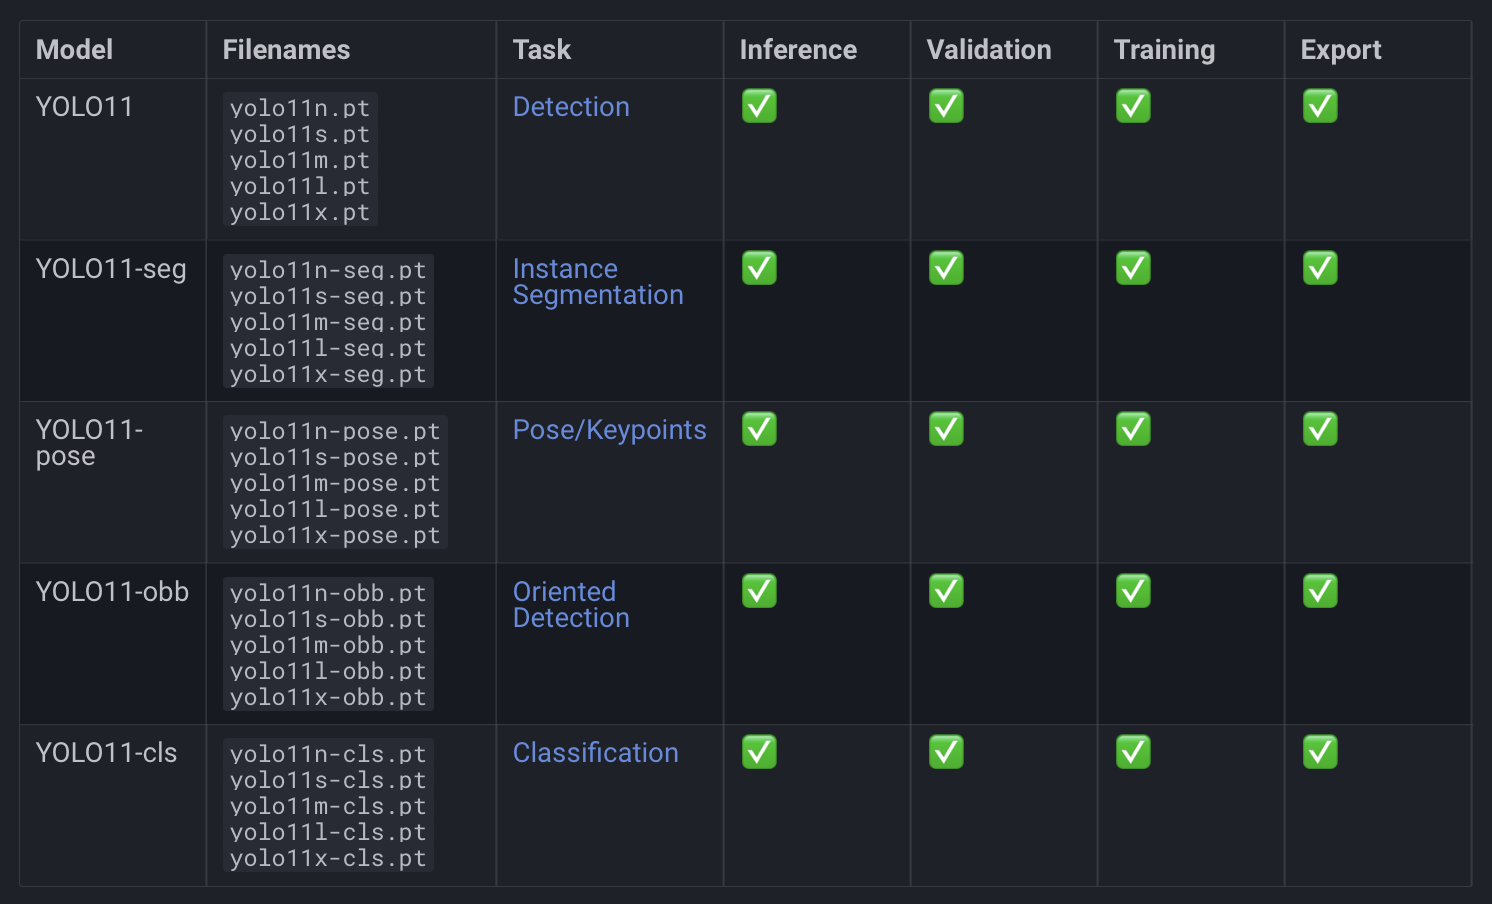Image resolution: width=1492 pixels, height=904 pixels.
Task: Click YOLO11-seg Training check mark
Action: tap(1133, 268)
